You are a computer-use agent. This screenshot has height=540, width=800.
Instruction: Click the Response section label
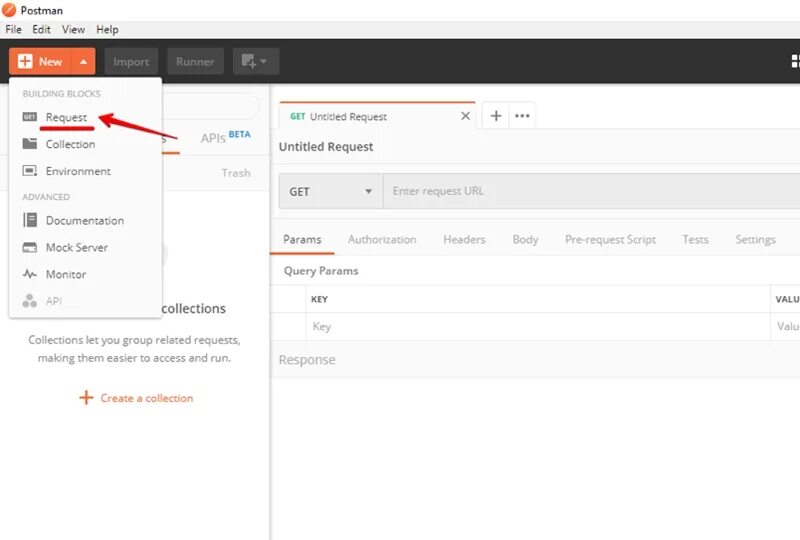click(x=307, y=360)
